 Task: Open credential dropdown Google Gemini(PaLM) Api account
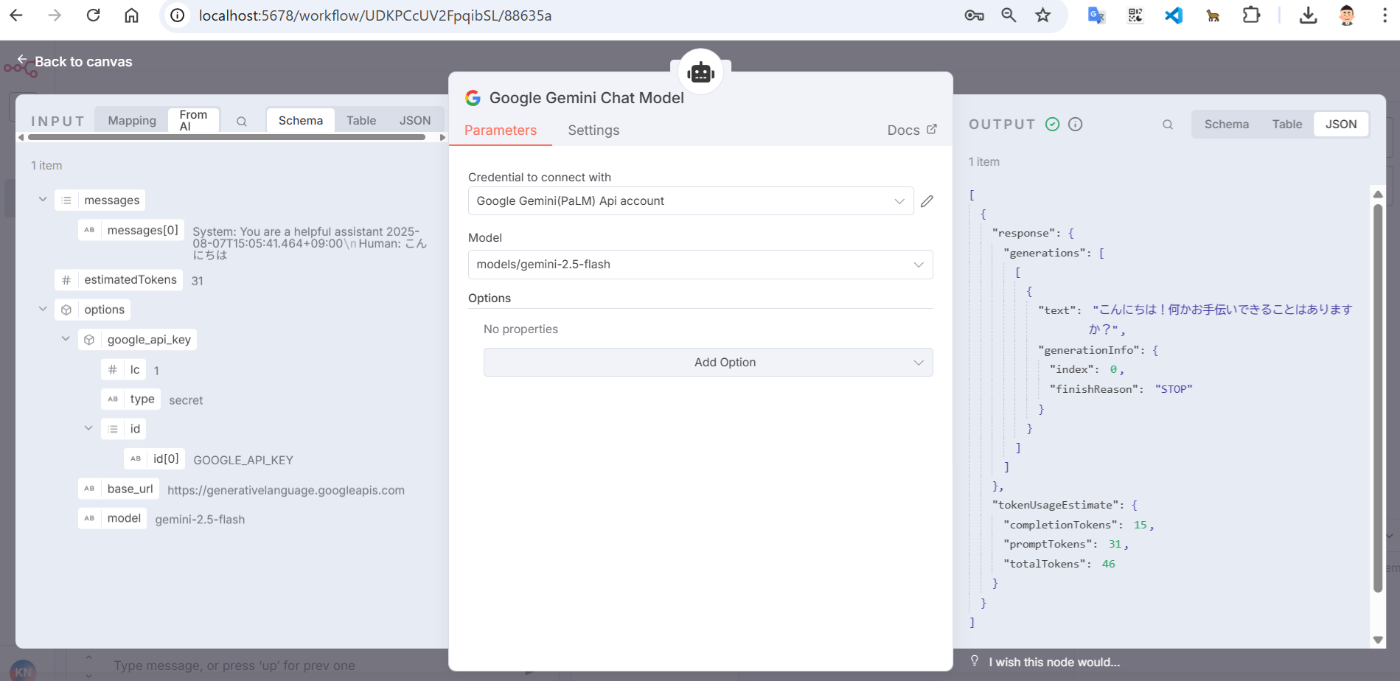[690, 201]
